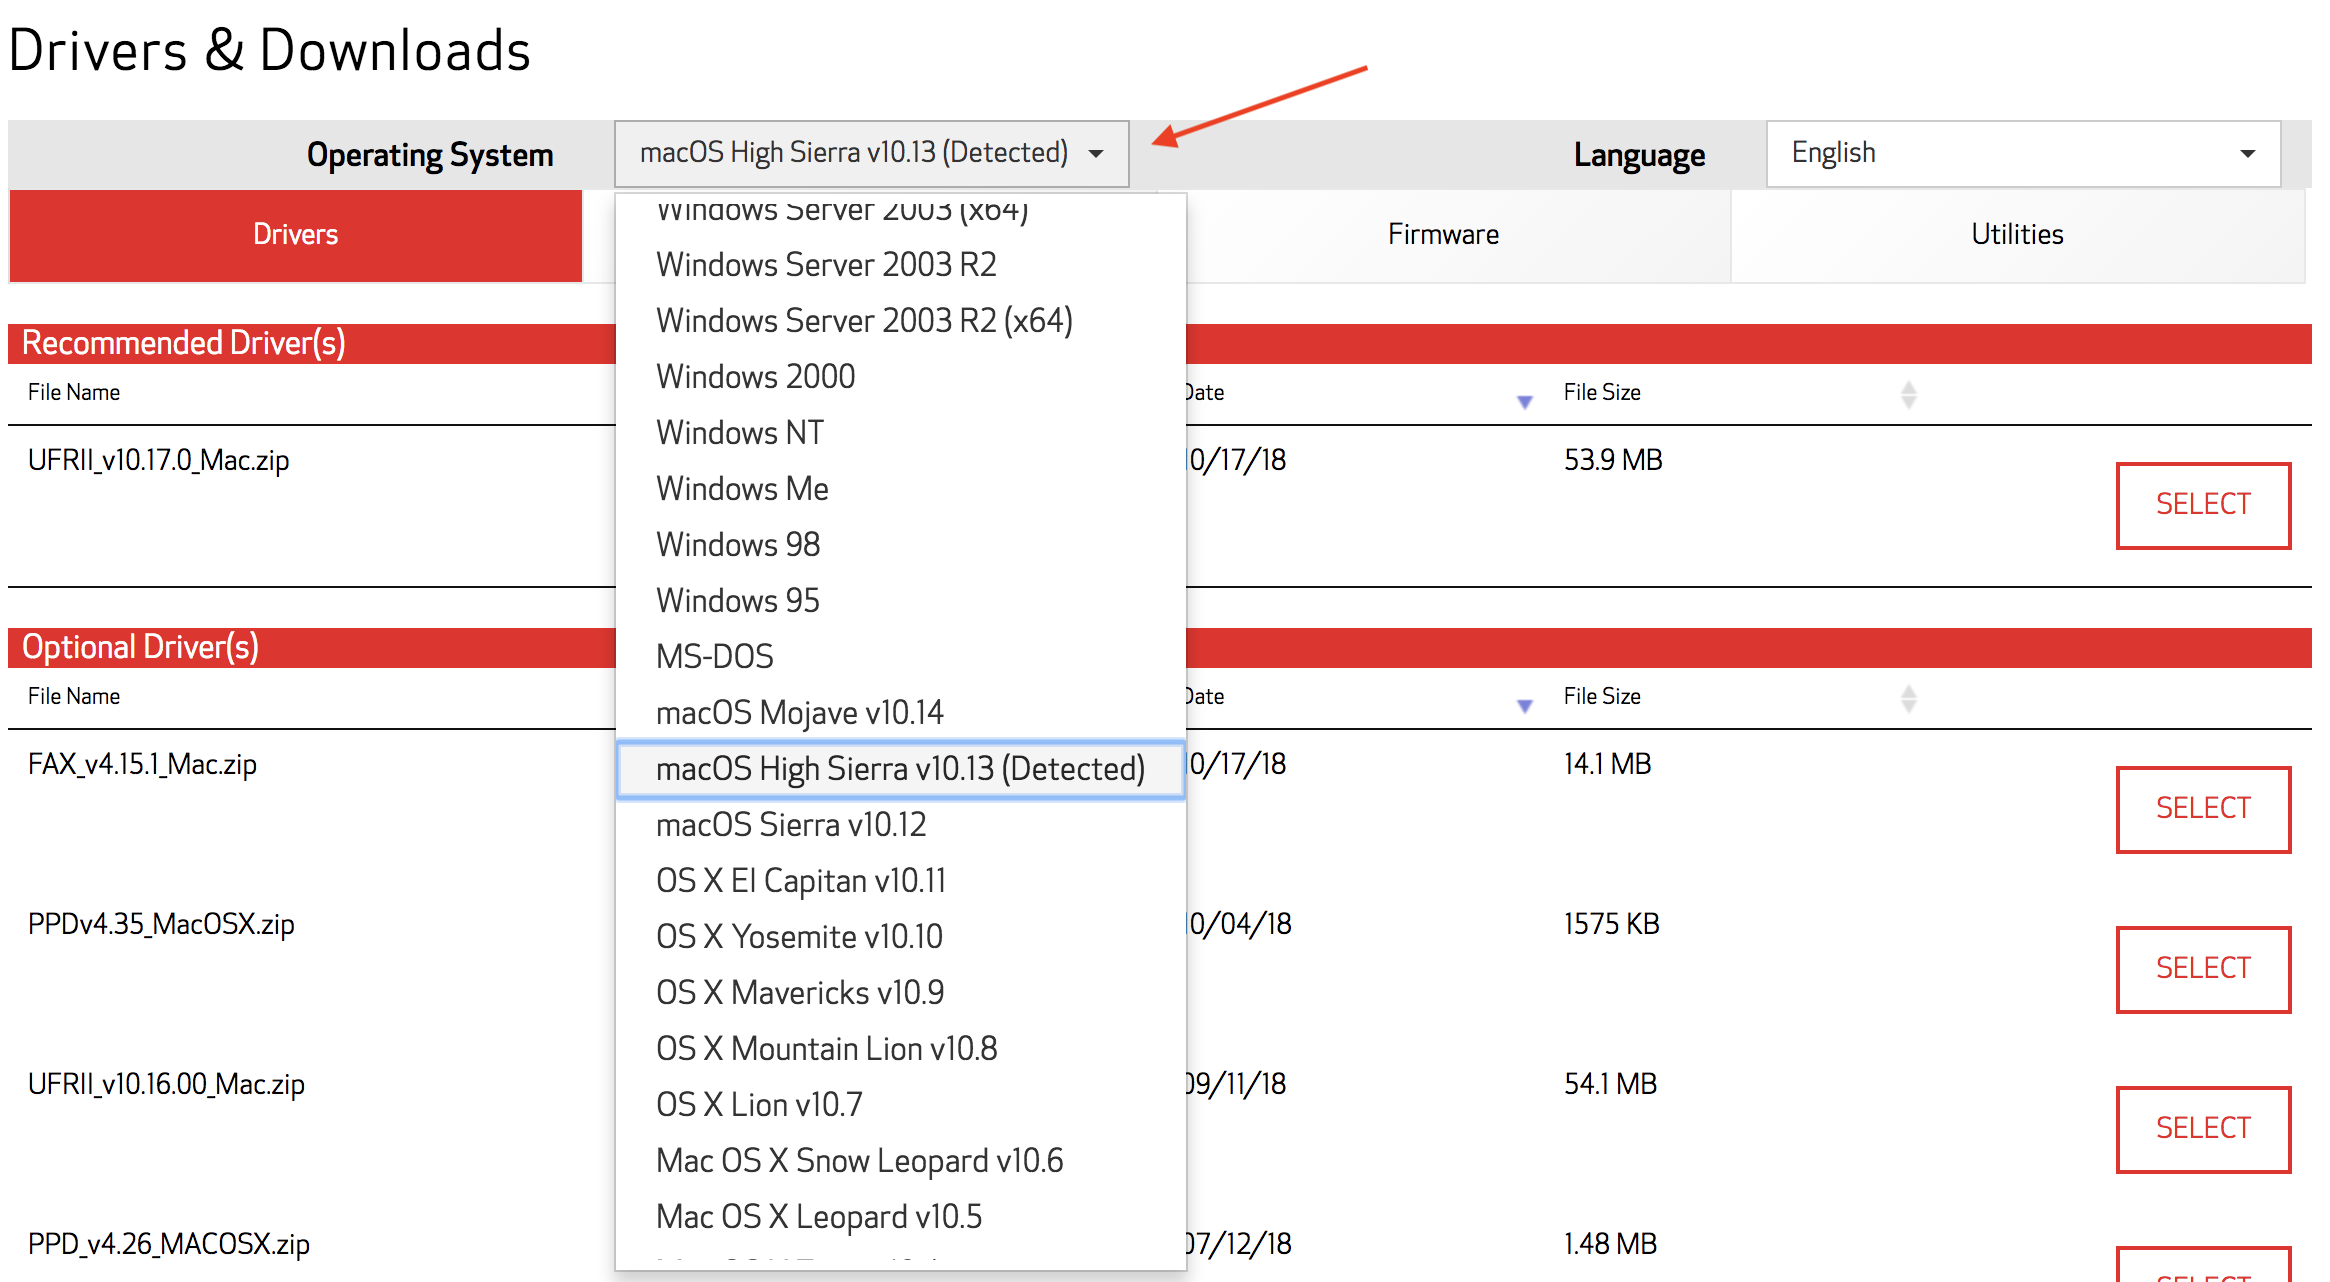Click the 14.1 MB file size value
Screen dimensions: 2330x1282
1607,764
